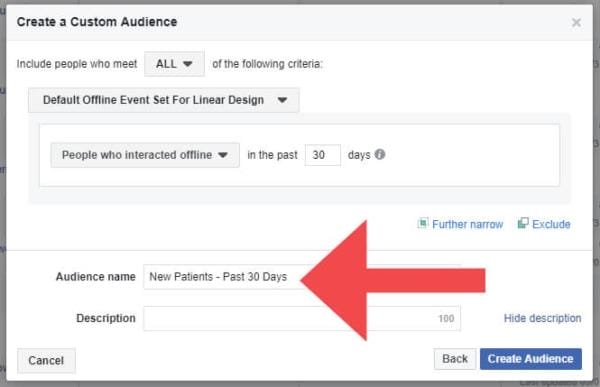Click the 100 character counter in Description
Image resolution: width=600 pixels, height=387 pixels.
click(446, 318)
